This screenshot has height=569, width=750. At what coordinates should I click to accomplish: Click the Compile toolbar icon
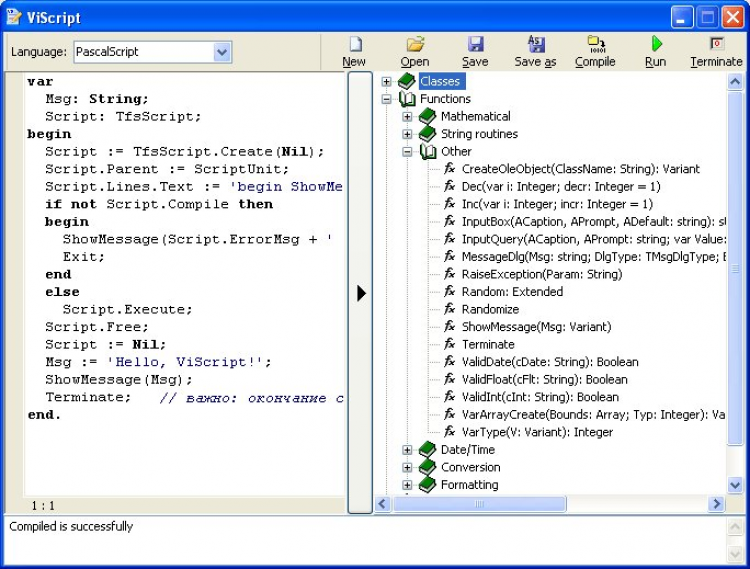(596, 44)
